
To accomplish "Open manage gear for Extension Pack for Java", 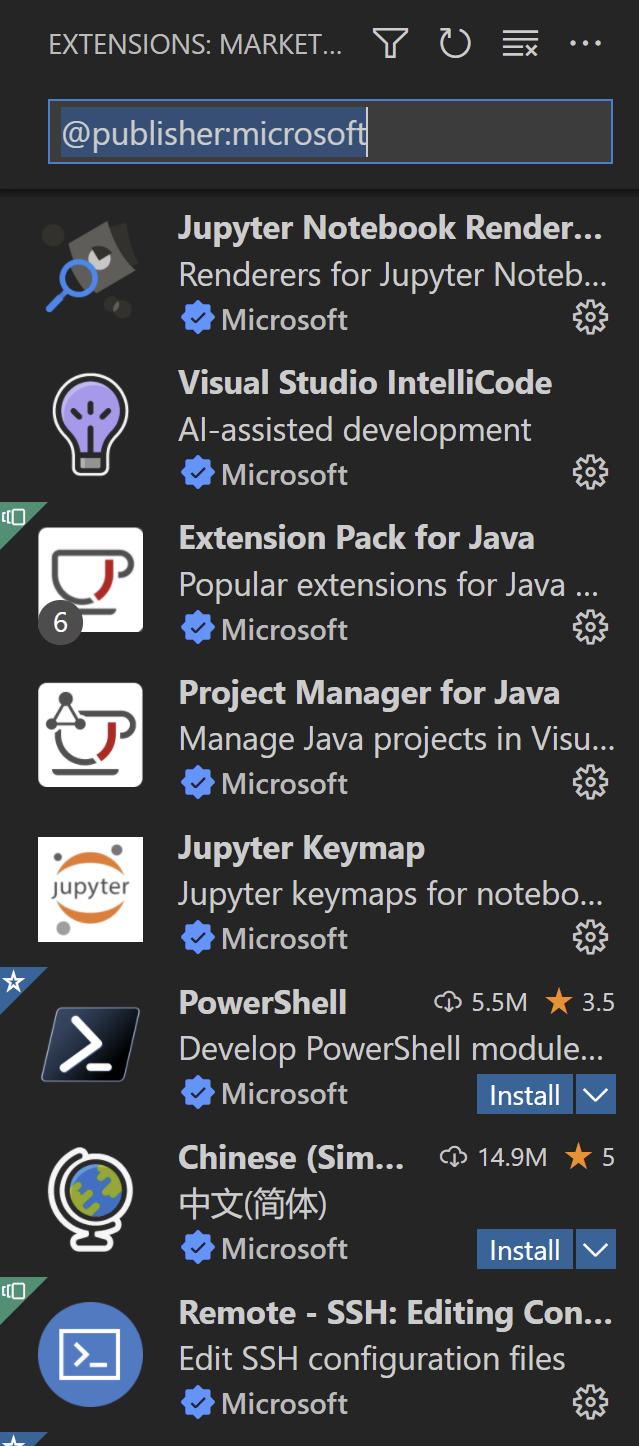I will click(x=590, y=628).
